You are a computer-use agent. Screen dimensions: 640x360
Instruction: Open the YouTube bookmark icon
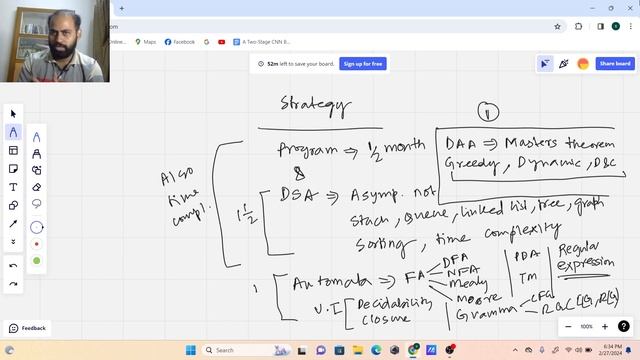[222, 42]
